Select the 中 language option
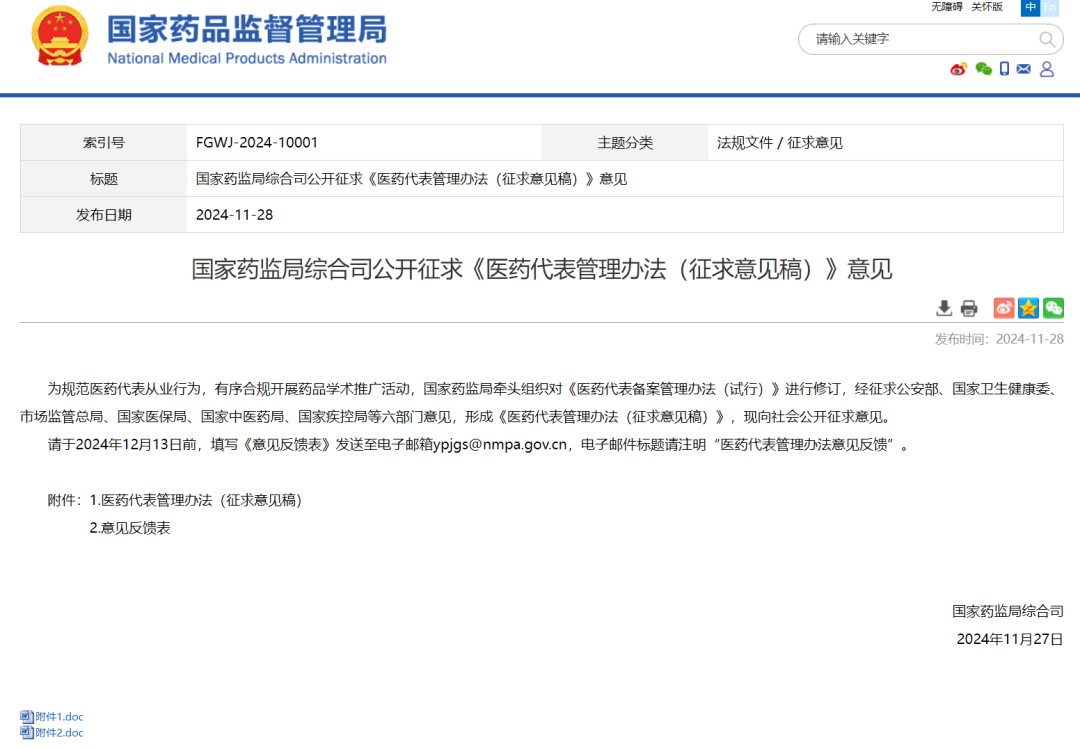 (x=1030, y=7)
